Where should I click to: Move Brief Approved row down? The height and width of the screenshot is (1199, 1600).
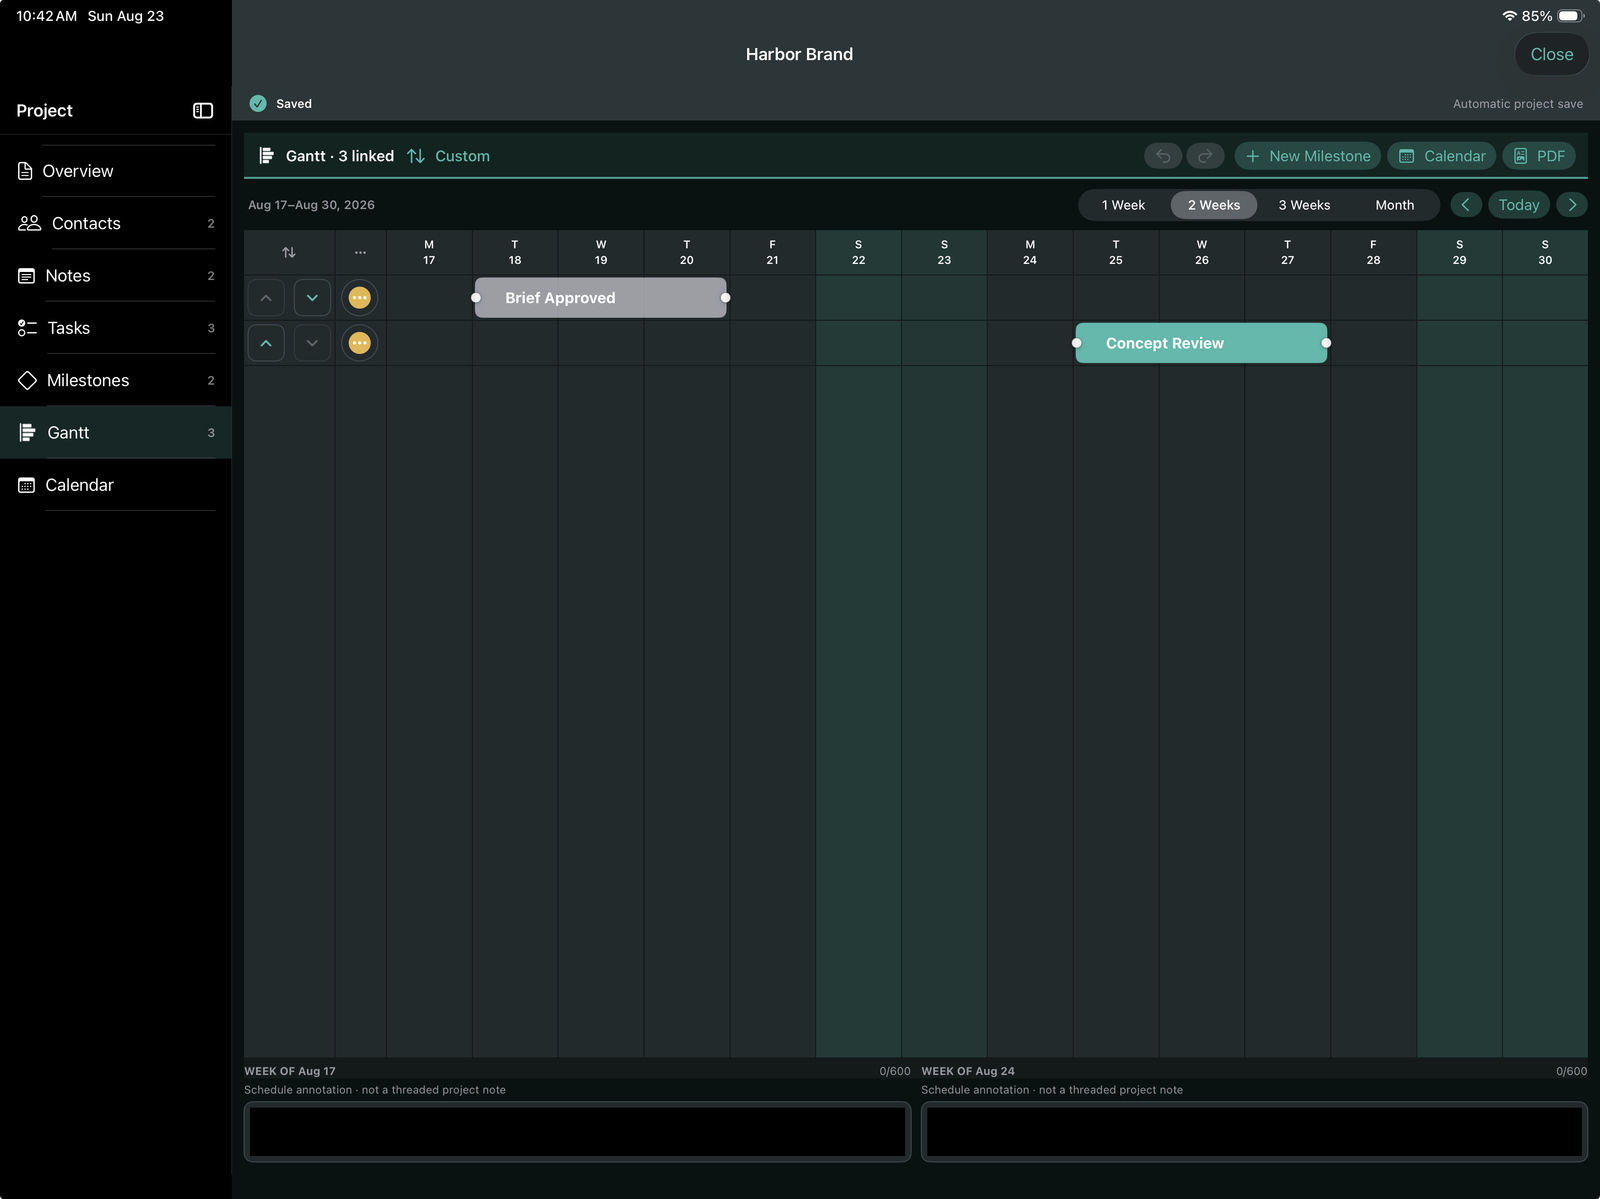click(312, 298)
